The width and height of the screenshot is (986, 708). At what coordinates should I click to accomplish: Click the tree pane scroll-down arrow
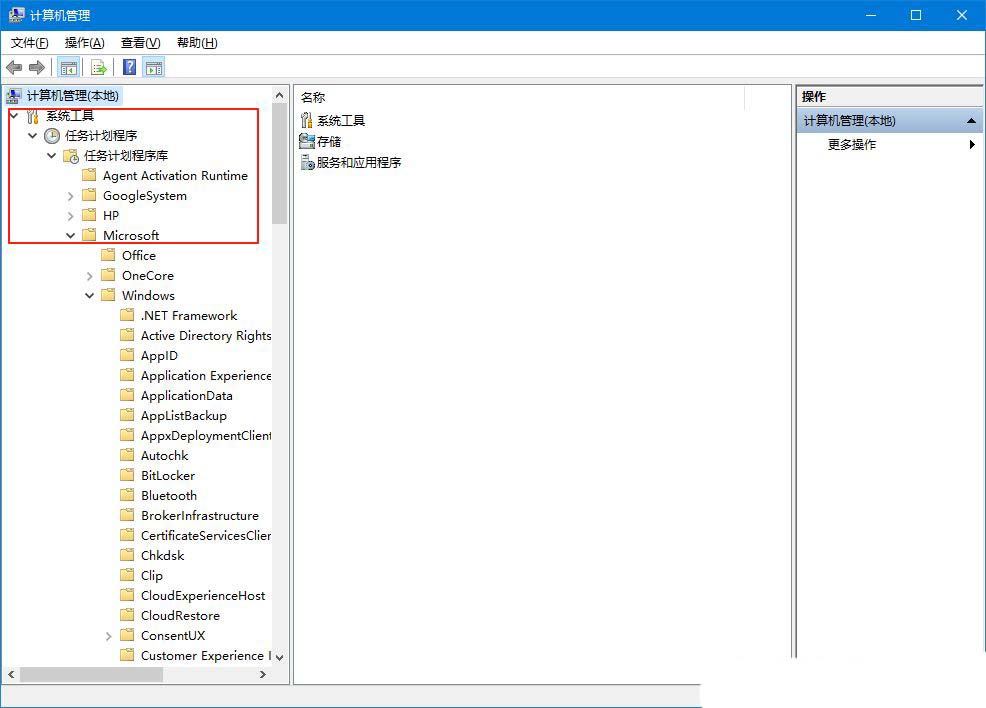(x=280, y=658)
